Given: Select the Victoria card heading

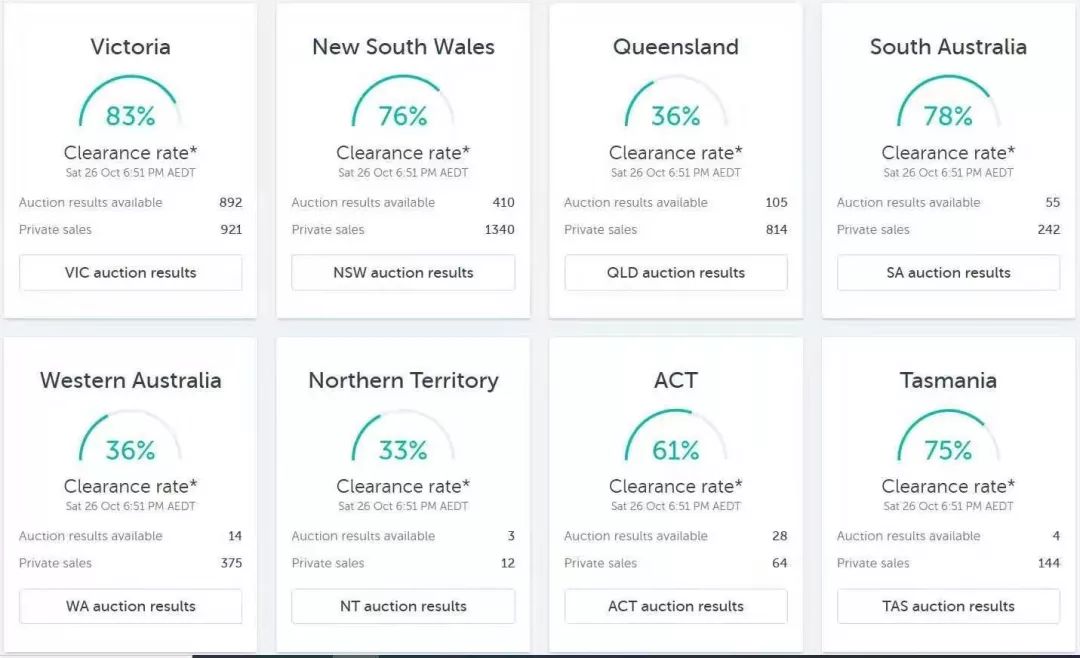Looking at the screenshot, I should (130, 47).
